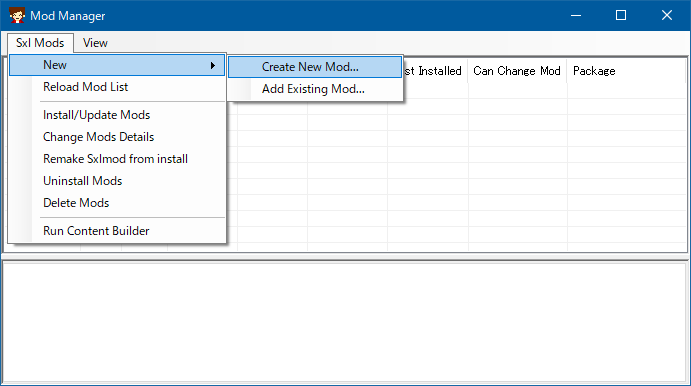Maximize the Mod Manager window
Viewport: 691px width, 386px height.
621,15
